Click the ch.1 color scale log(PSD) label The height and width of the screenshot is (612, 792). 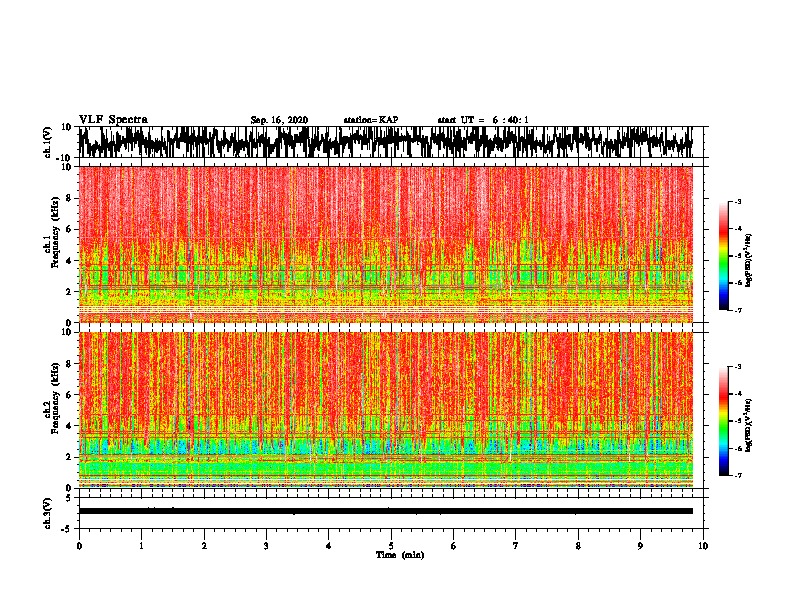[749, 260]
